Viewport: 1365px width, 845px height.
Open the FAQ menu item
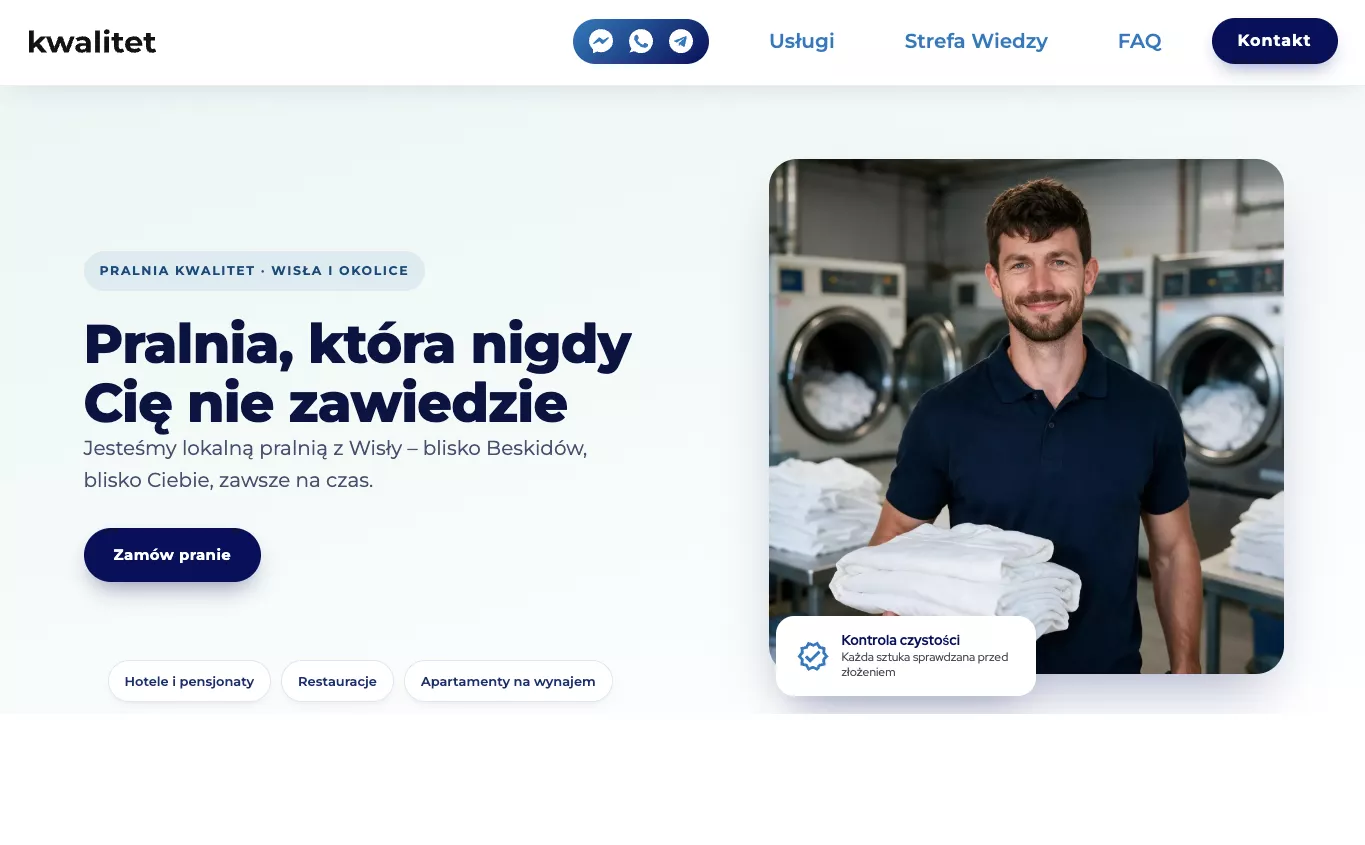1139,41
